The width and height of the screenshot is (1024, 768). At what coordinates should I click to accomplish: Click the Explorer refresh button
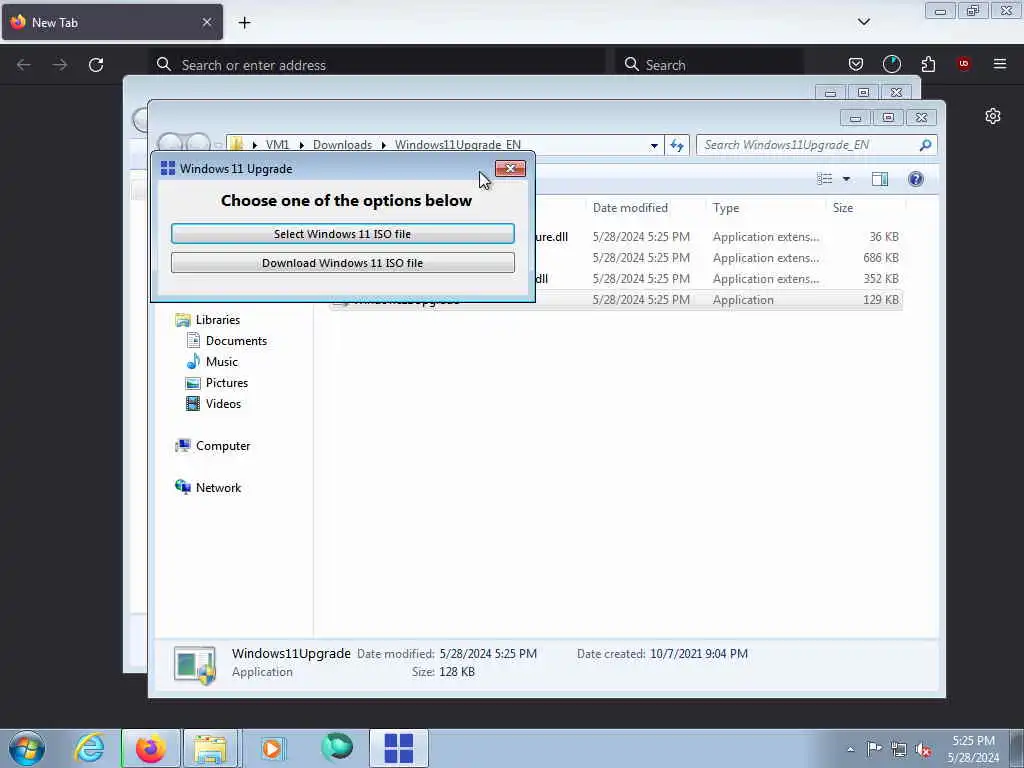(677, 145)
